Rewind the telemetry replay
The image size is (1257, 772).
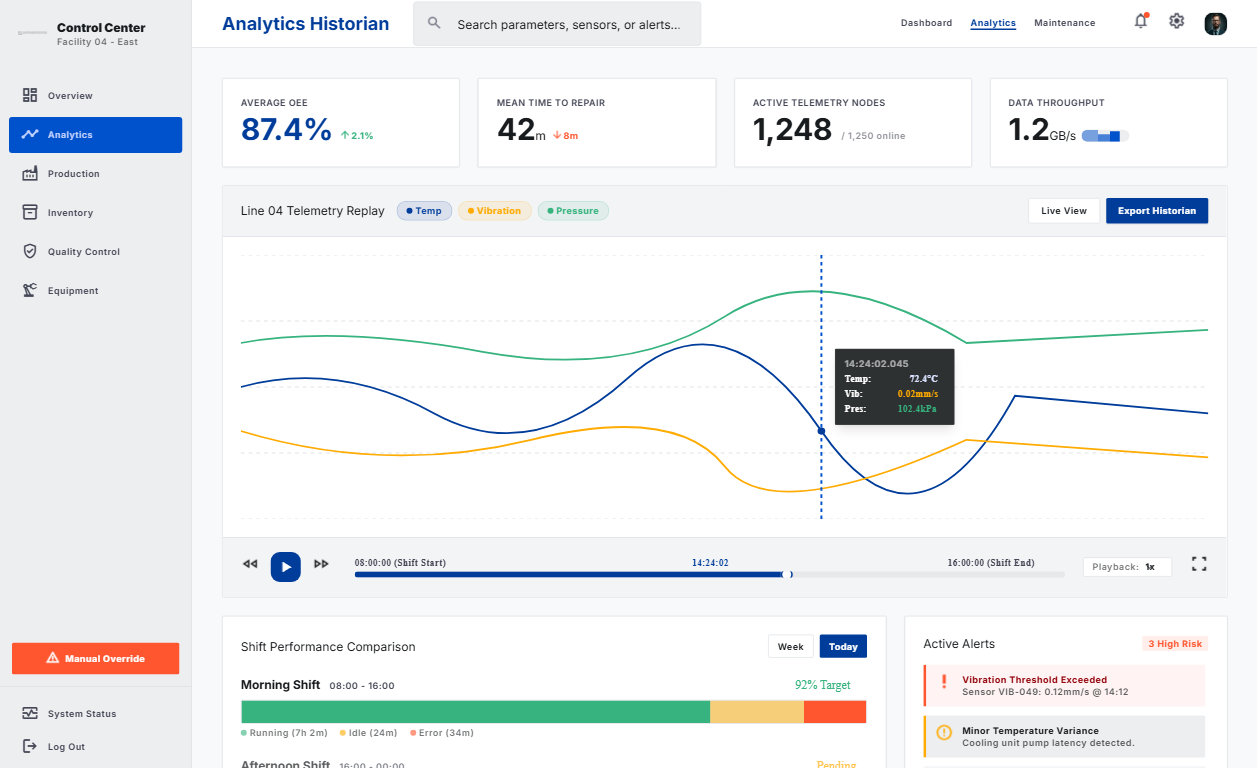click(250, 564)
